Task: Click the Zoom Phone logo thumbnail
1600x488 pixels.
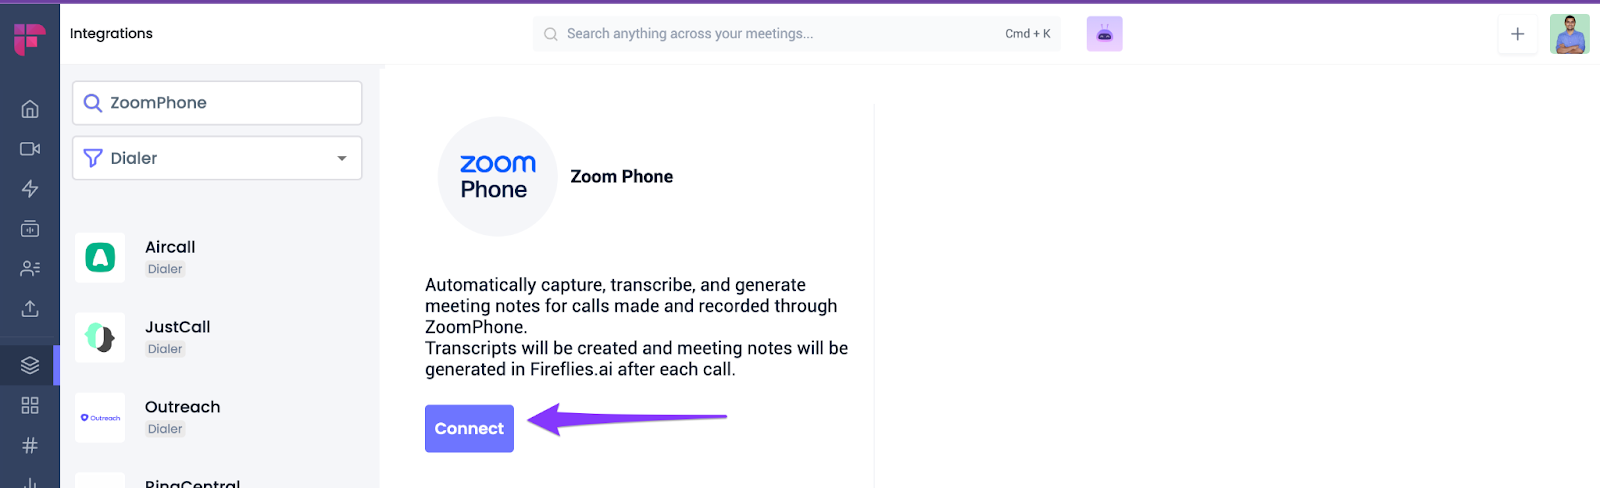Action: click(497, 177)
